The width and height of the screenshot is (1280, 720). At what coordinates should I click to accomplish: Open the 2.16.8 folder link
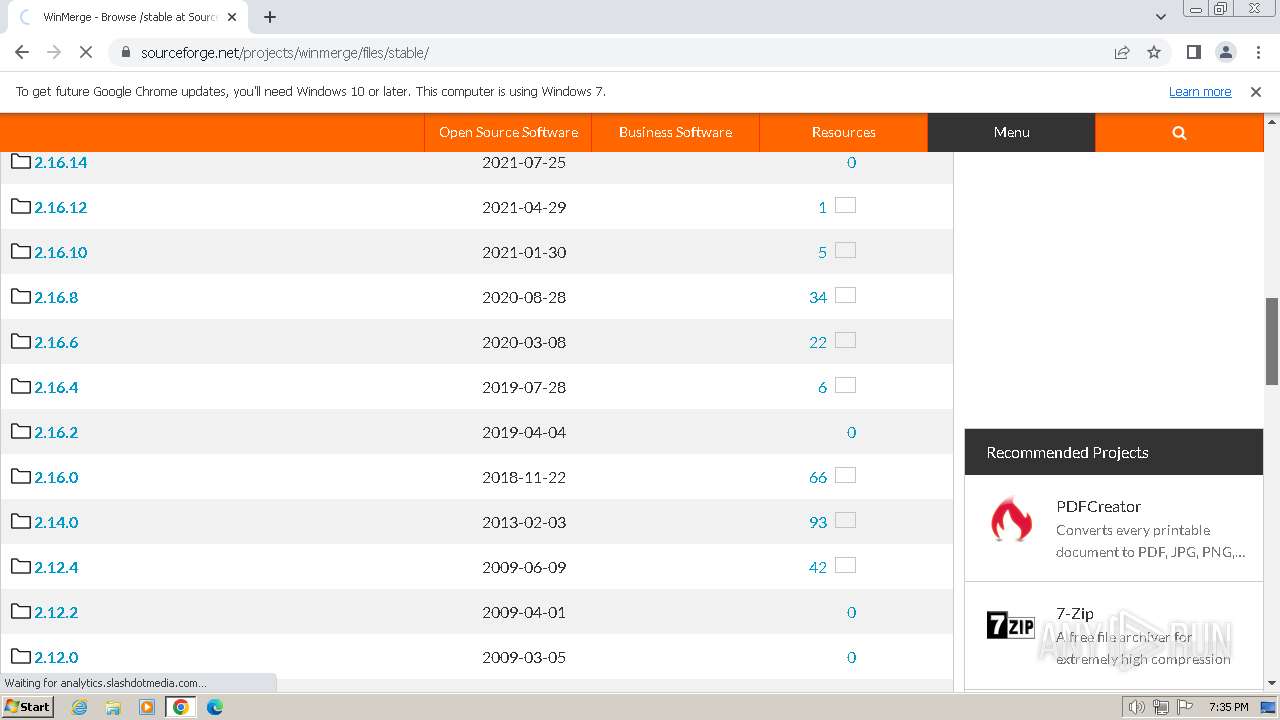(x=56, y=297)
